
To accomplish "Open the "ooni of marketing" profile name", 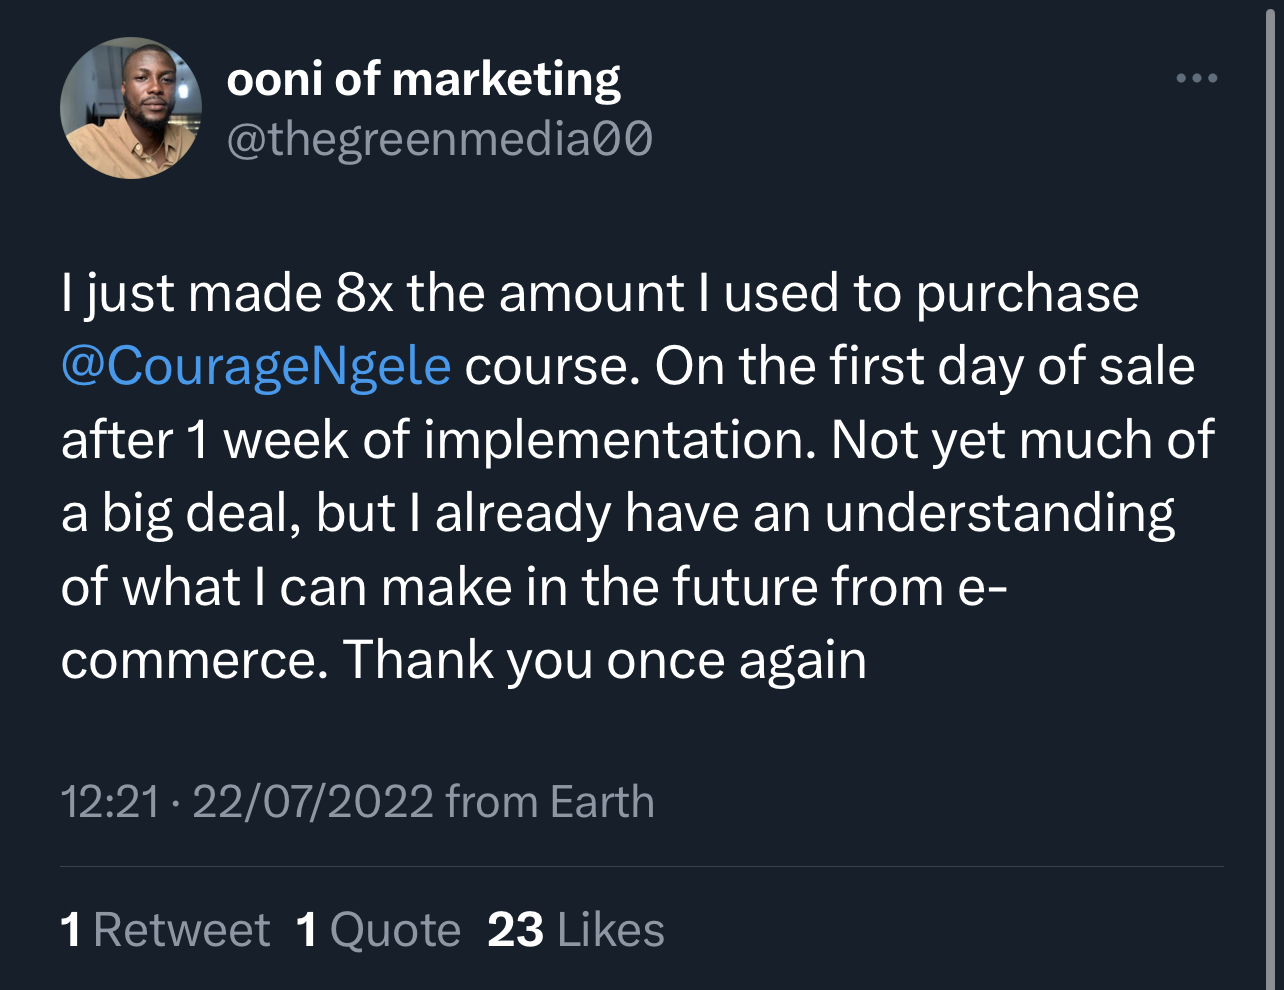I will click(423, 80).
